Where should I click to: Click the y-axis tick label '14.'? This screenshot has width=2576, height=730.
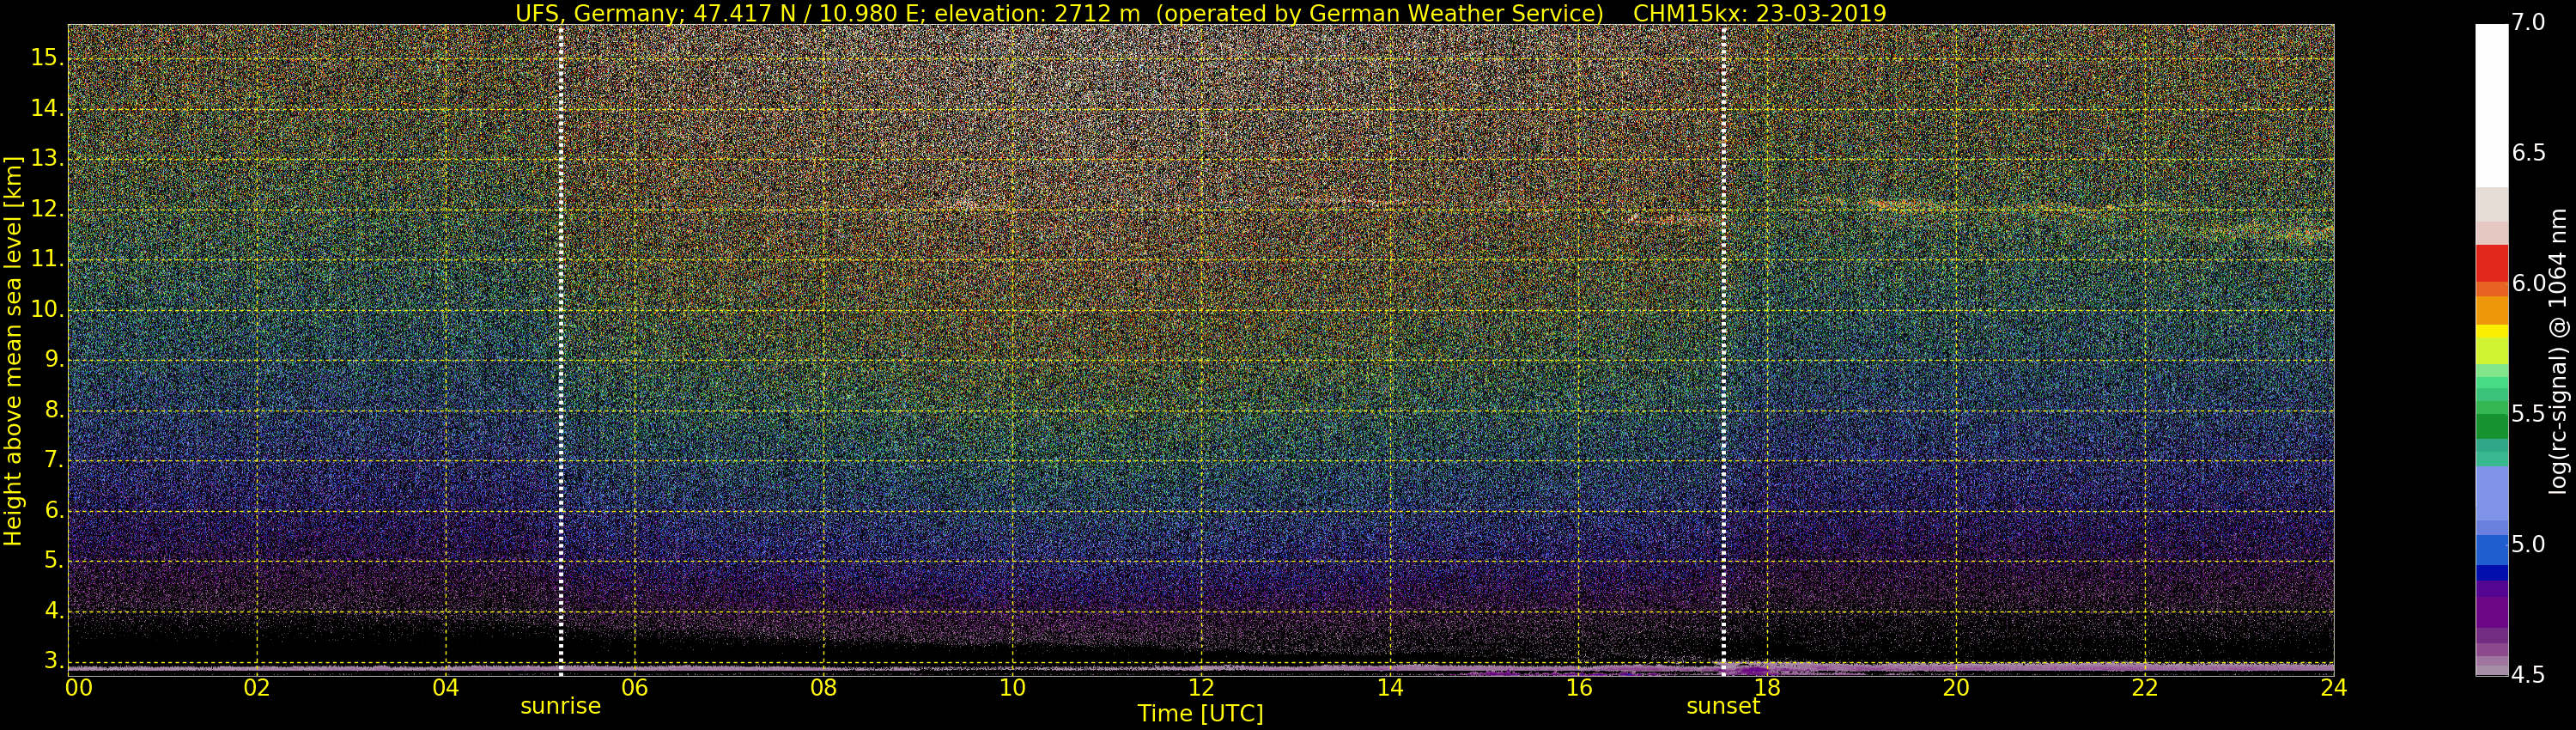point(46,109)
